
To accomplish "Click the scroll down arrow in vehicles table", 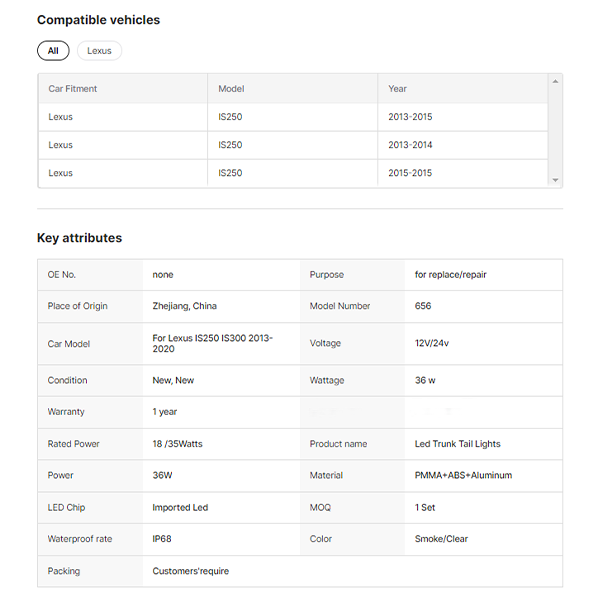I will click(x=555, y=180).
